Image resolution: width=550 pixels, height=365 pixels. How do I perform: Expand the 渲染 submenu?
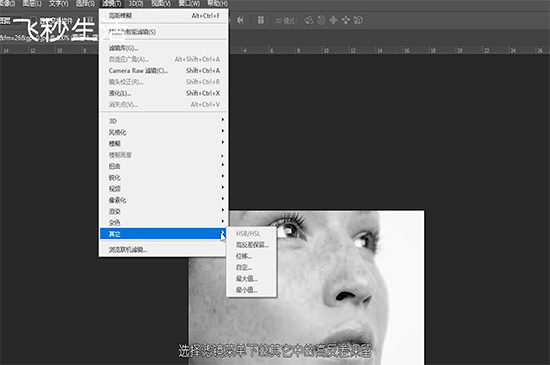(163, 211)
